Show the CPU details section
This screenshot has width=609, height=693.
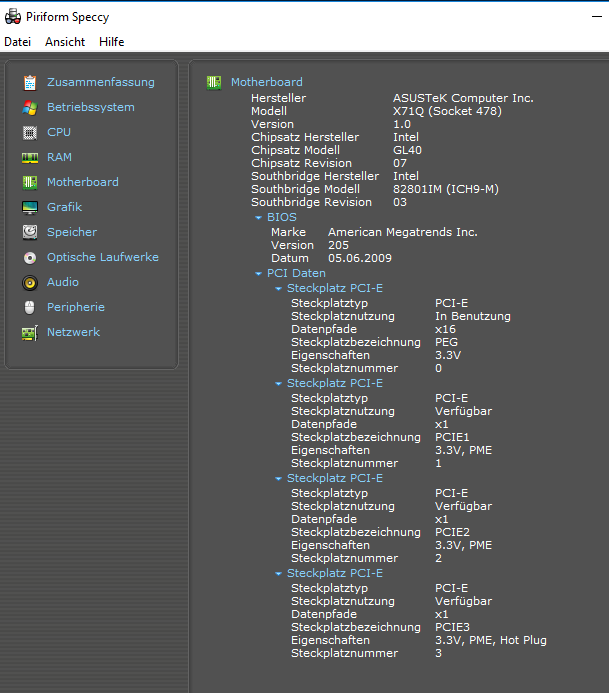(x=59, y=132)
